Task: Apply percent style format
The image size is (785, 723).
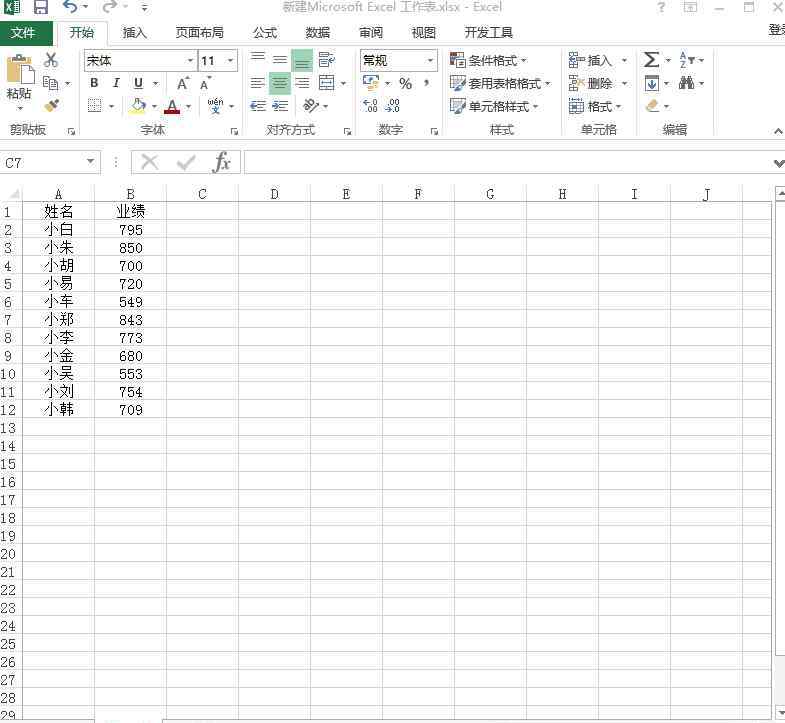Action: [406, 83]
